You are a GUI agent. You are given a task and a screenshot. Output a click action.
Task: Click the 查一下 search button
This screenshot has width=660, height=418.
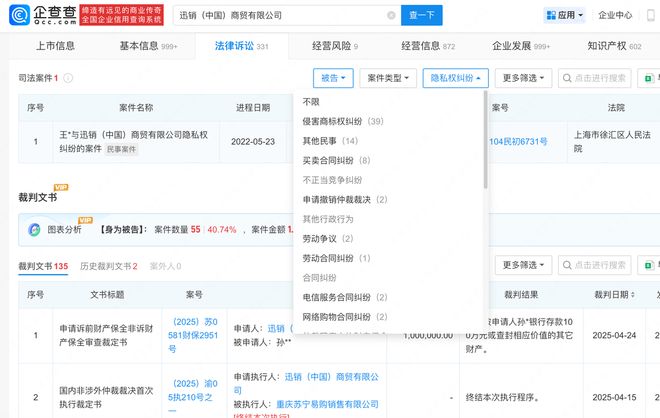point(422,16)
